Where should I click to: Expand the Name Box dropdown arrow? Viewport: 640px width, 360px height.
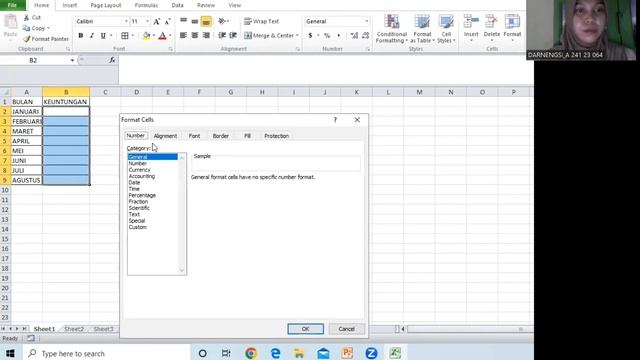tap(72, 60)
